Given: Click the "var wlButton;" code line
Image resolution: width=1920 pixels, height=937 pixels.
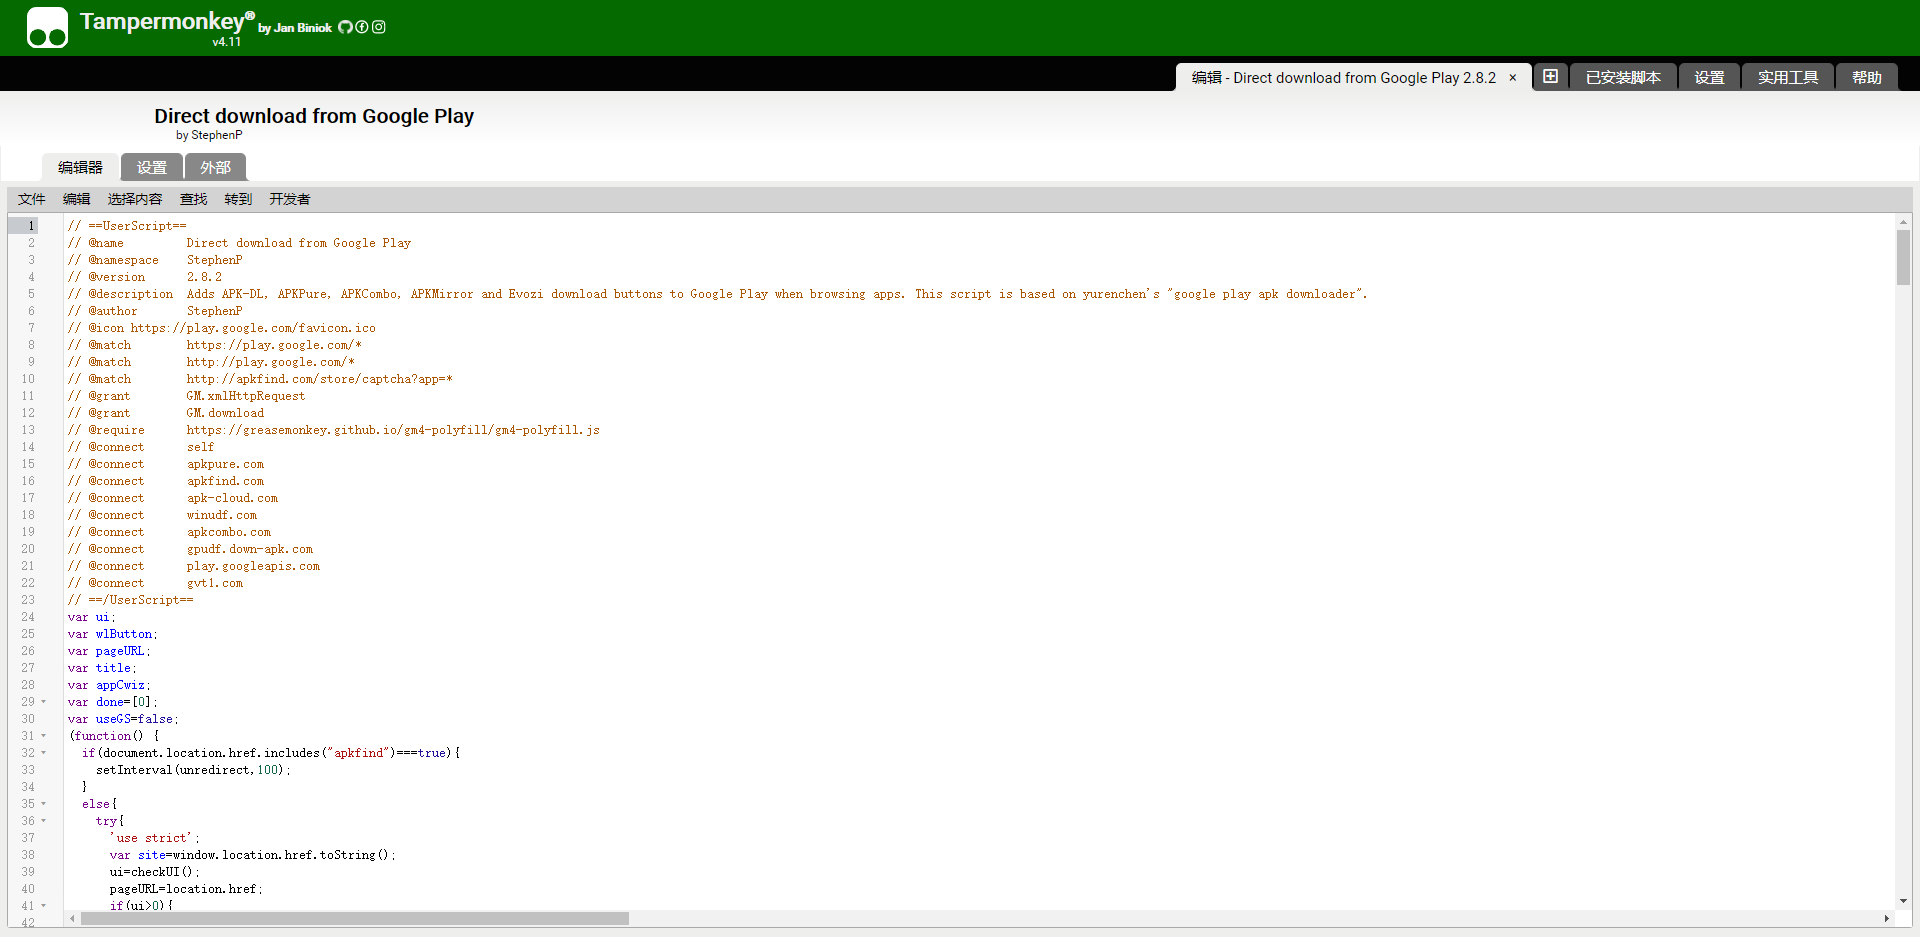Looking at the screenshot, I should 113,634.
